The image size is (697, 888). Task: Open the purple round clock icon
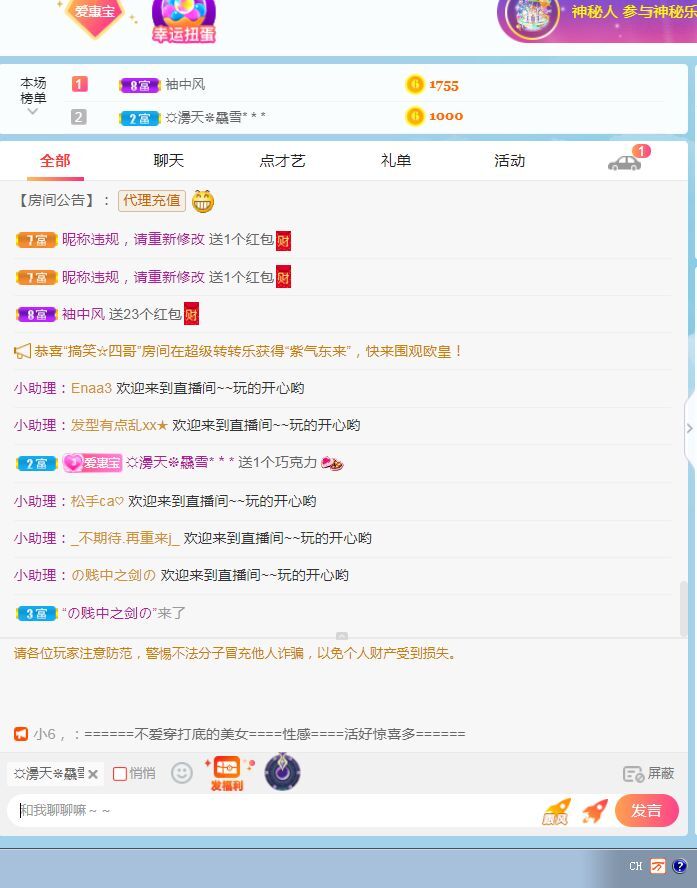[x=283, y=772]
